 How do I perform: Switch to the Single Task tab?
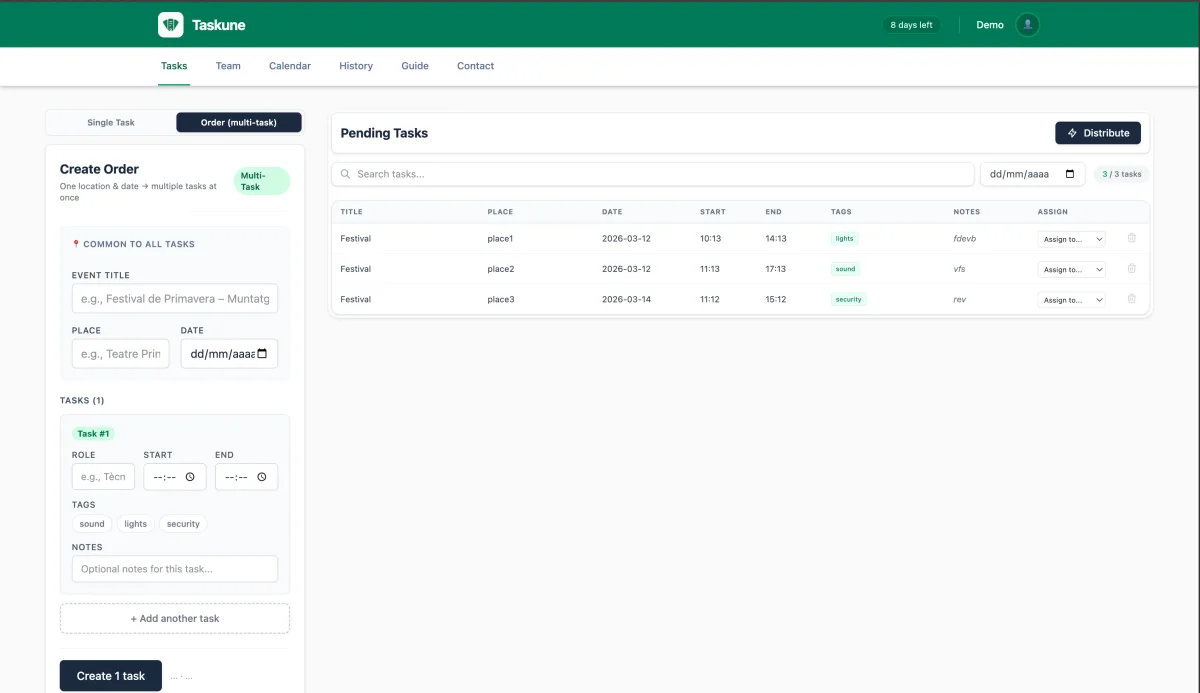point(110,122)
